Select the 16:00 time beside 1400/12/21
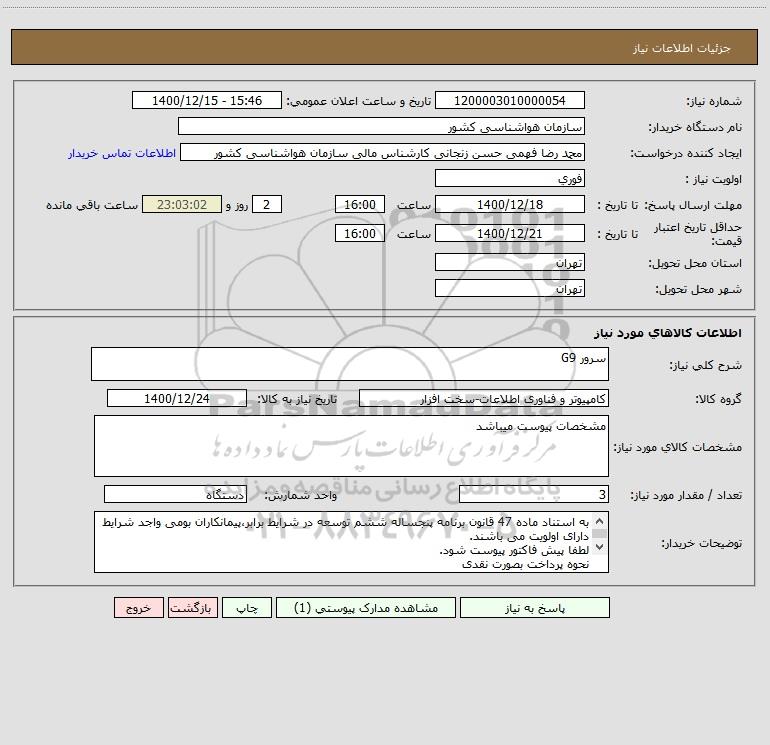The image size is (770, 745). [x=359, y=233]
